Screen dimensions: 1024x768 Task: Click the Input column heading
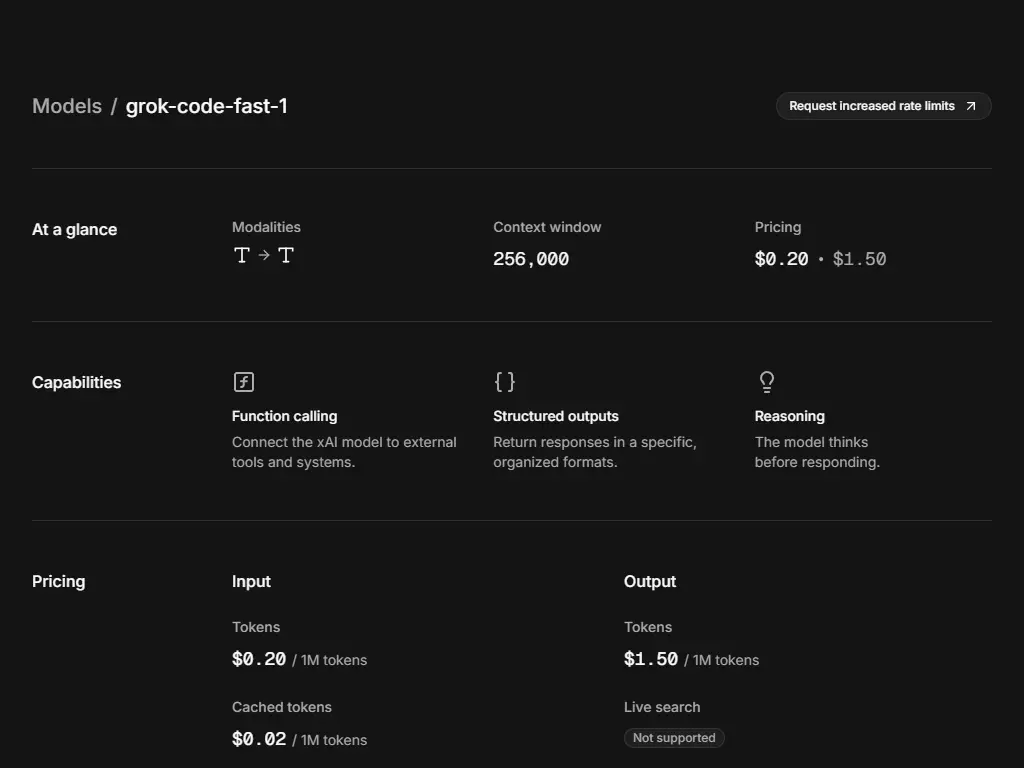[251, 581]
